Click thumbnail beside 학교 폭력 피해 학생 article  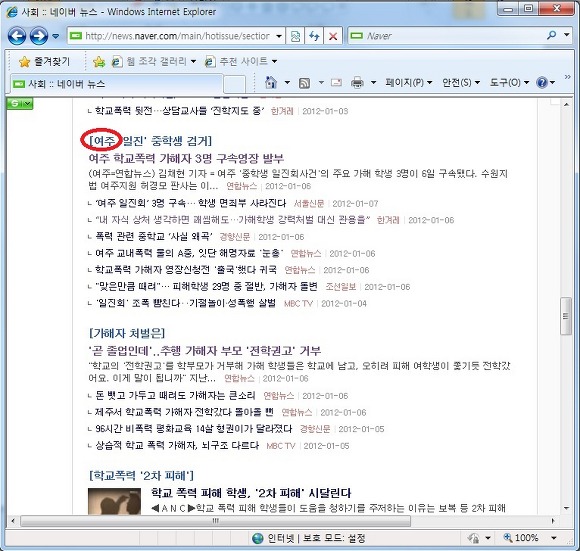click(x=114, y=501)
